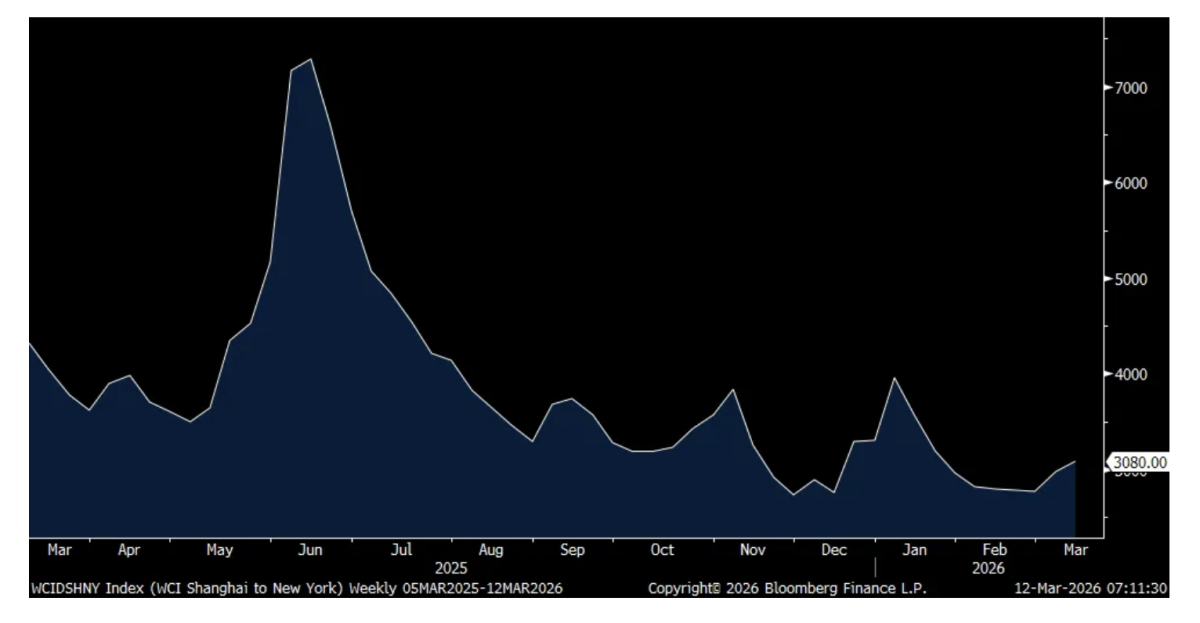
Task: Click the 3080.00 last price tag
Action: (x=1139, y=462)
